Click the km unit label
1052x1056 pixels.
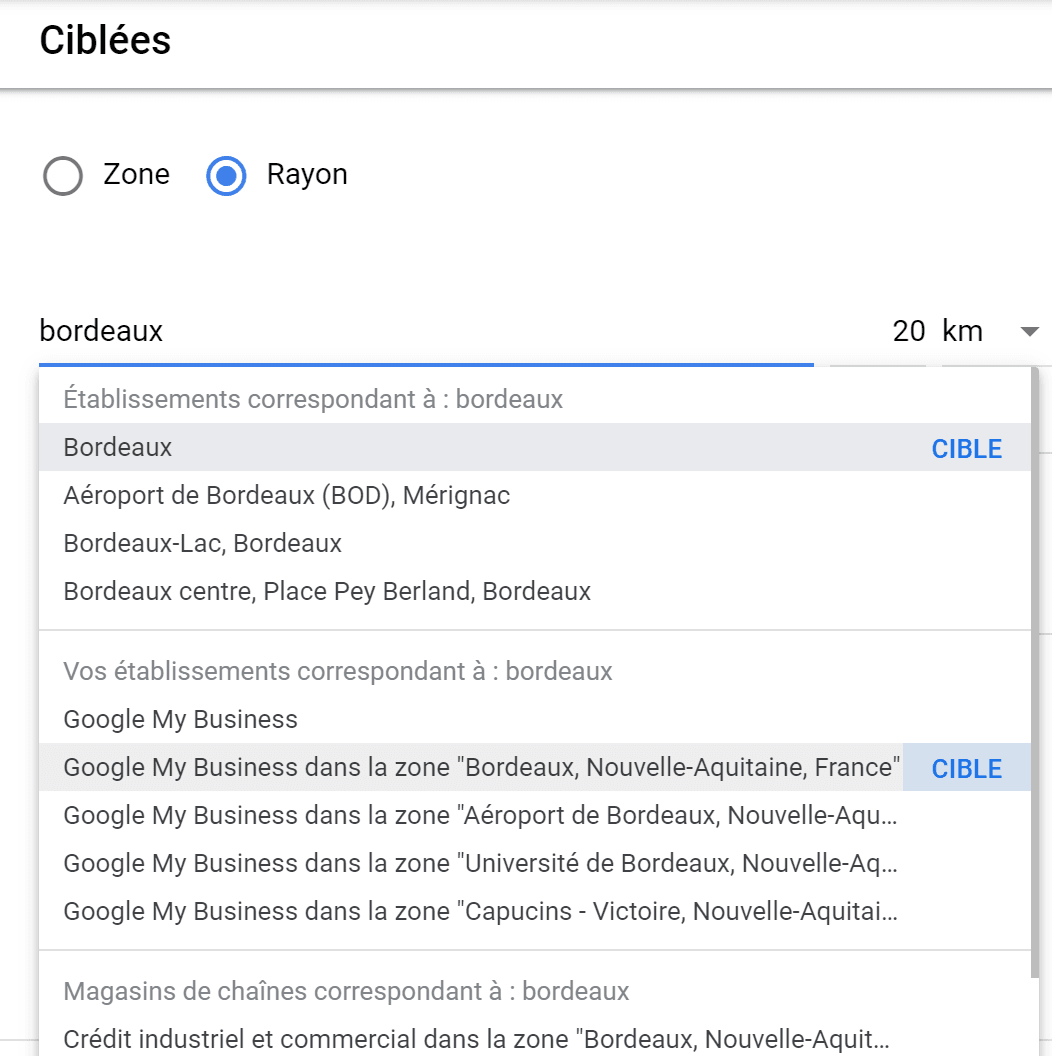pyautogui.click(x=962, y=331)
